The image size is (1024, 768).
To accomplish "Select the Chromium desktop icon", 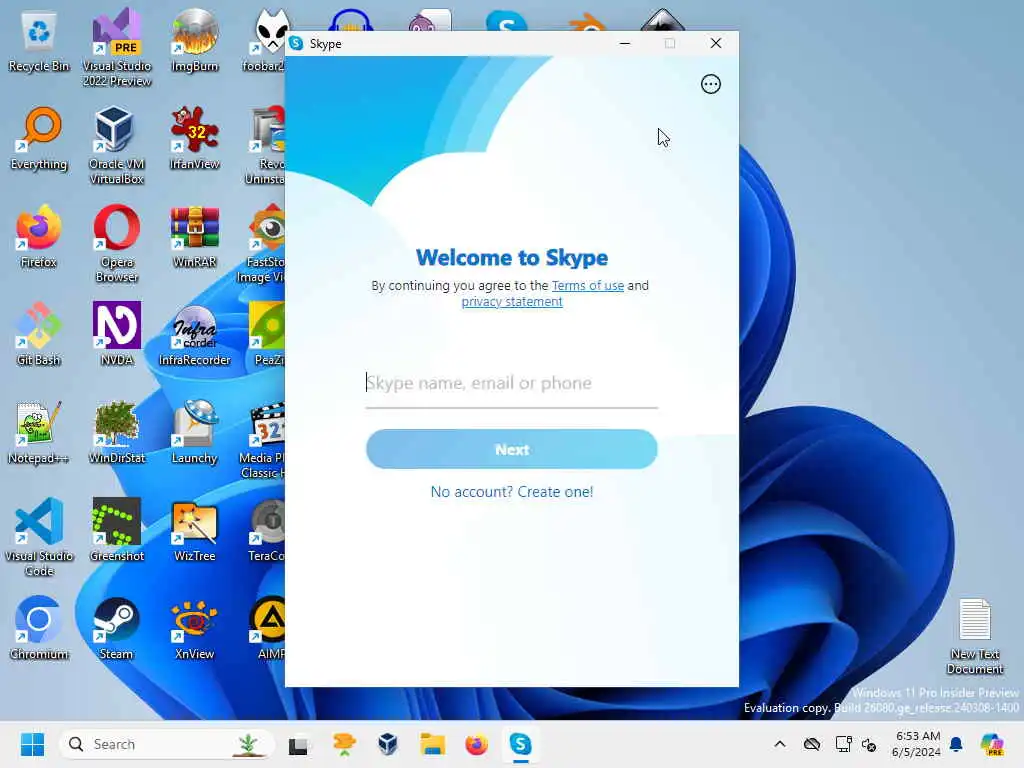I will tap(39, 629).
